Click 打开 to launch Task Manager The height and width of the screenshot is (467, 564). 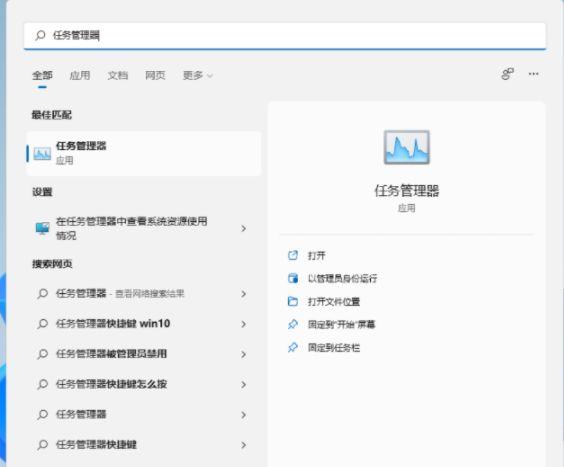tap(317, 255)
